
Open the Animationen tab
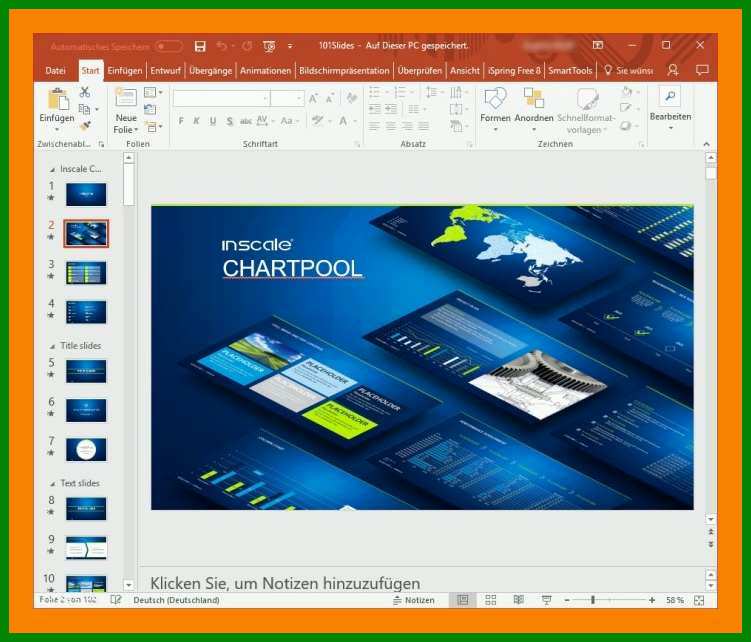[x=265, y=70]
